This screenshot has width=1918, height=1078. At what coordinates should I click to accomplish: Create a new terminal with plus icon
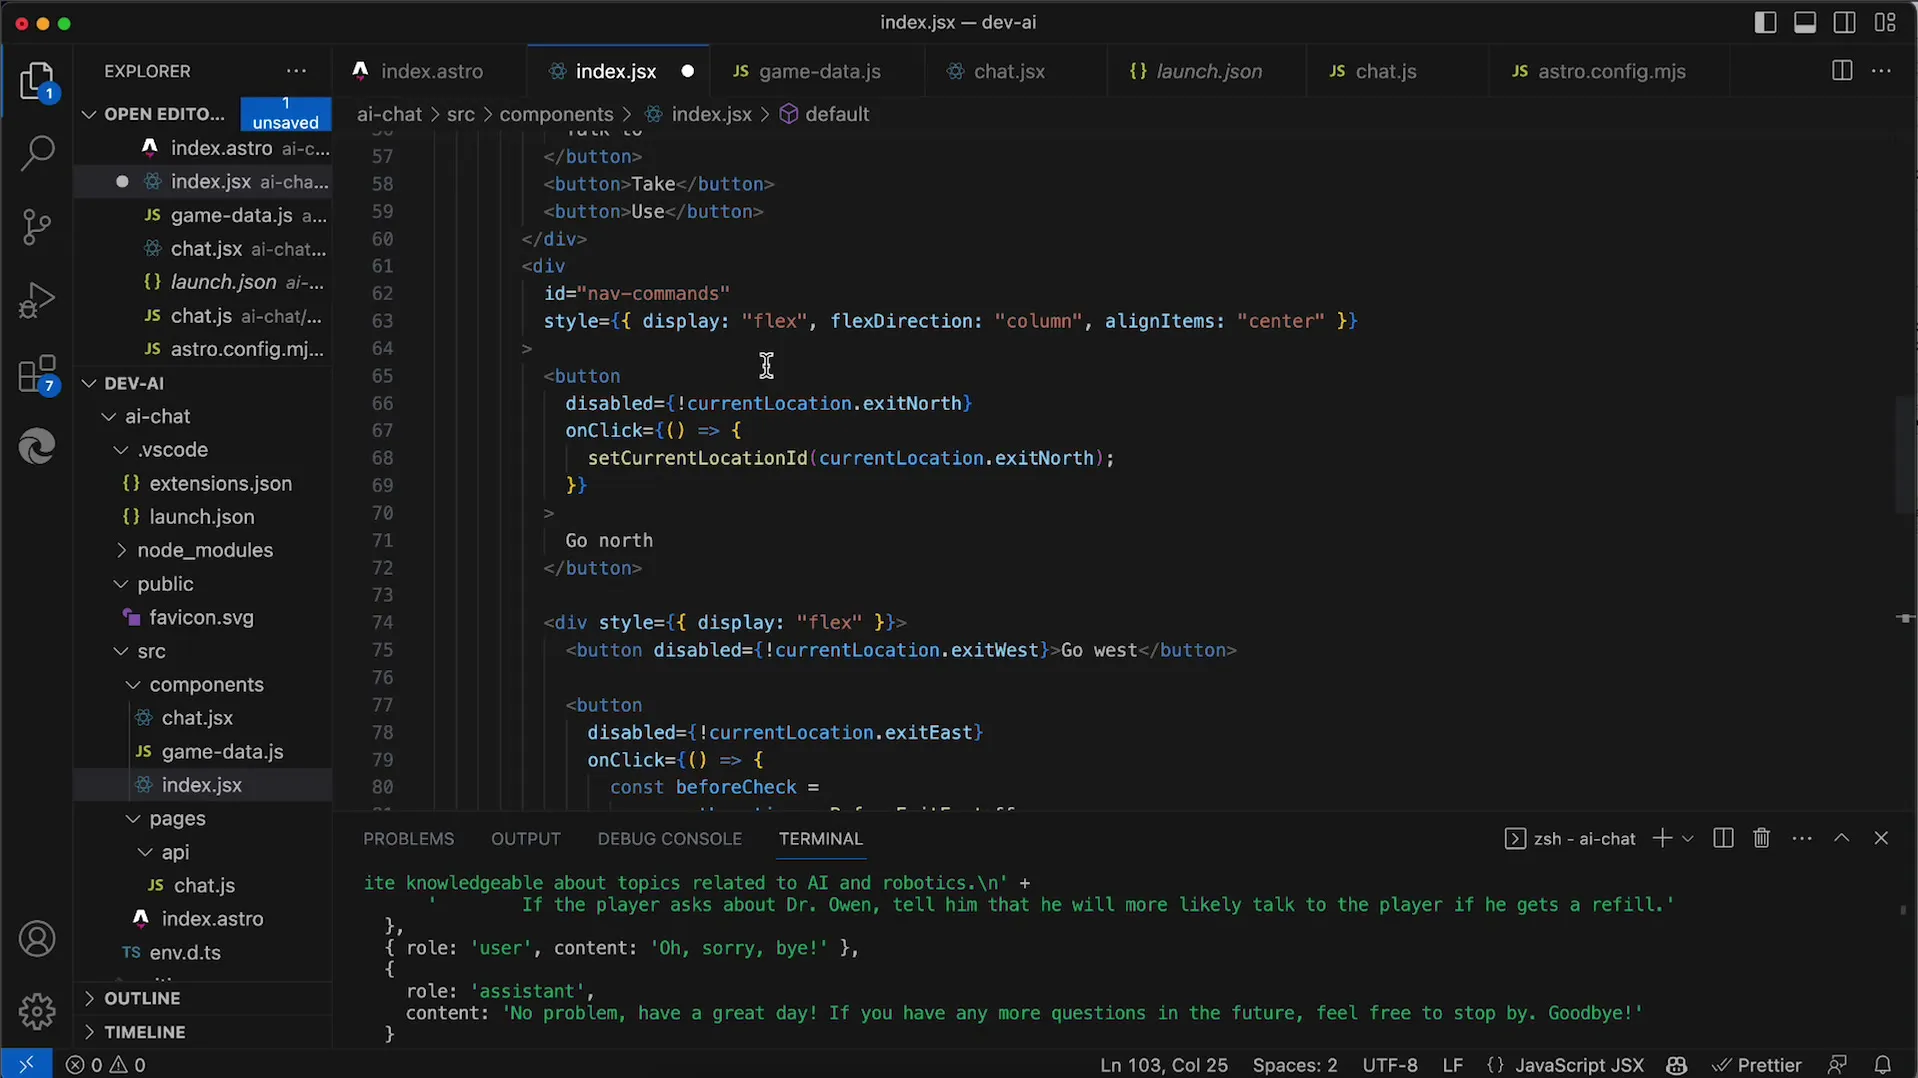(1662, 838)
